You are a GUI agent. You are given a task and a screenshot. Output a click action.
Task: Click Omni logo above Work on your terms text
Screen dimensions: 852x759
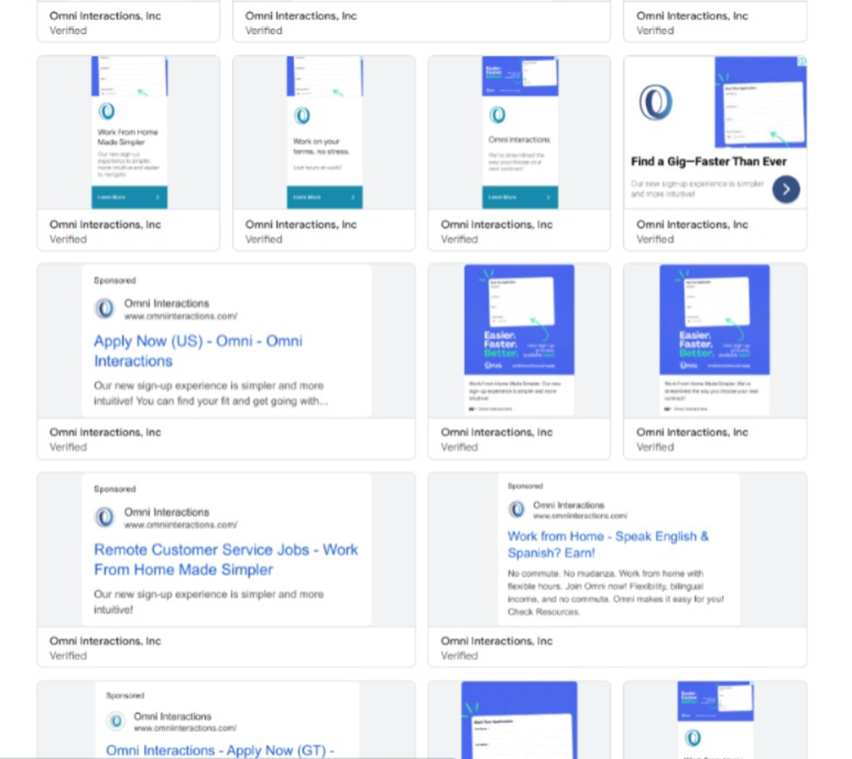tap(302, 112)
